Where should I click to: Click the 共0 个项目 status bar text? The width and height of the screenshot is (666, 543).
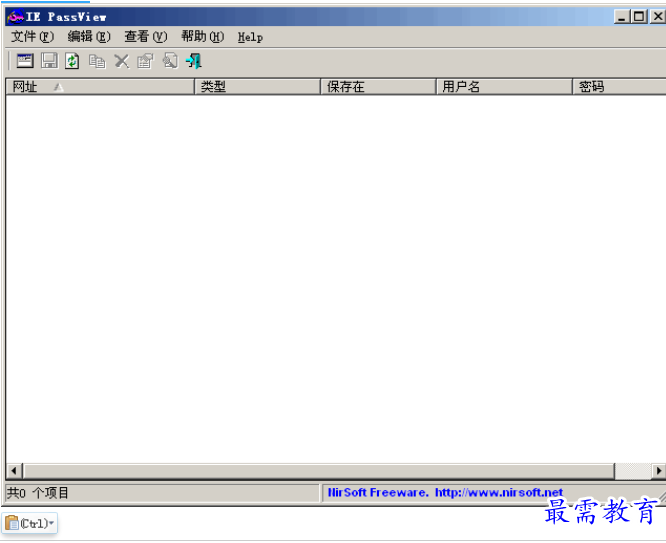(38, 493)
